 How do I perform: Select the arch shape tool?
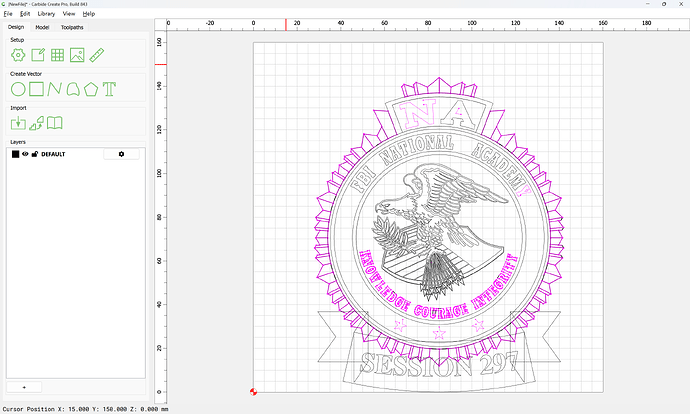tap(73, 89)
